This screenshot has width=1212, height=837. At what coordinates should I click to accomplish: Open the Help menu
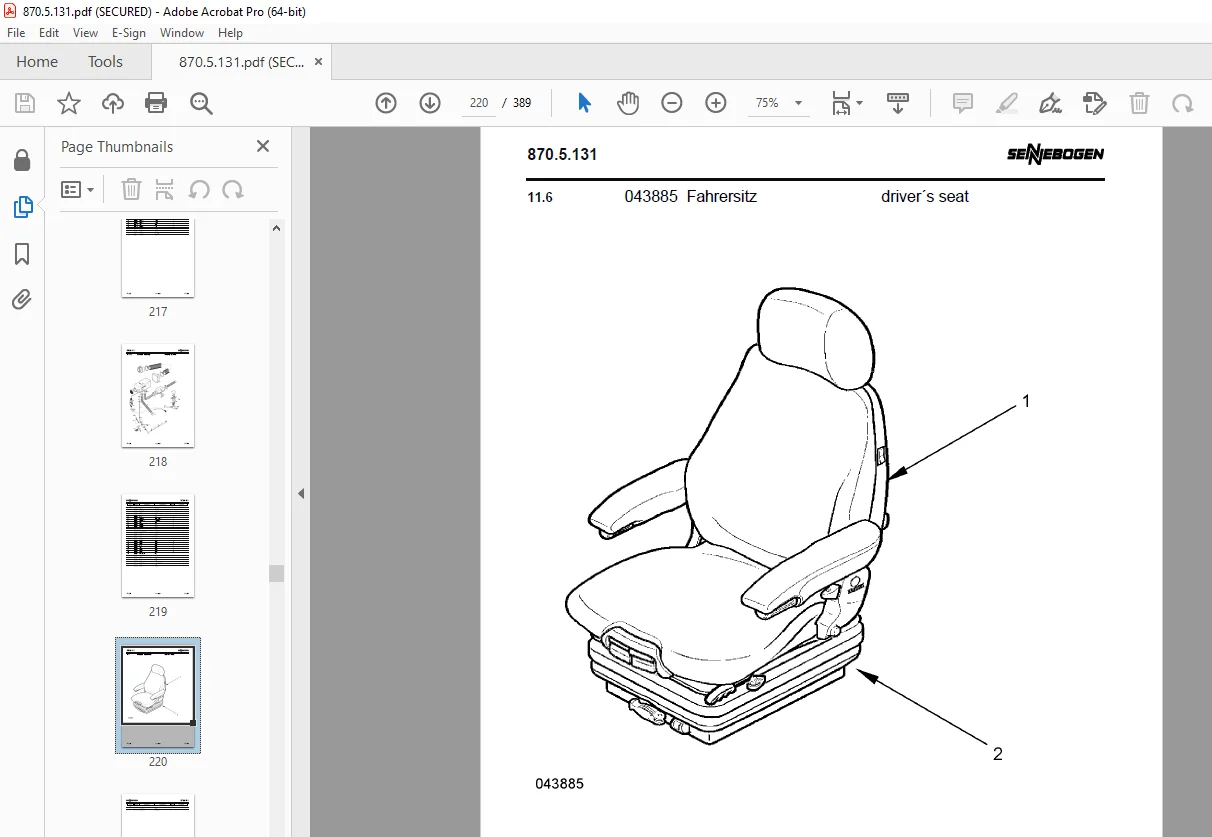(230, 33)
